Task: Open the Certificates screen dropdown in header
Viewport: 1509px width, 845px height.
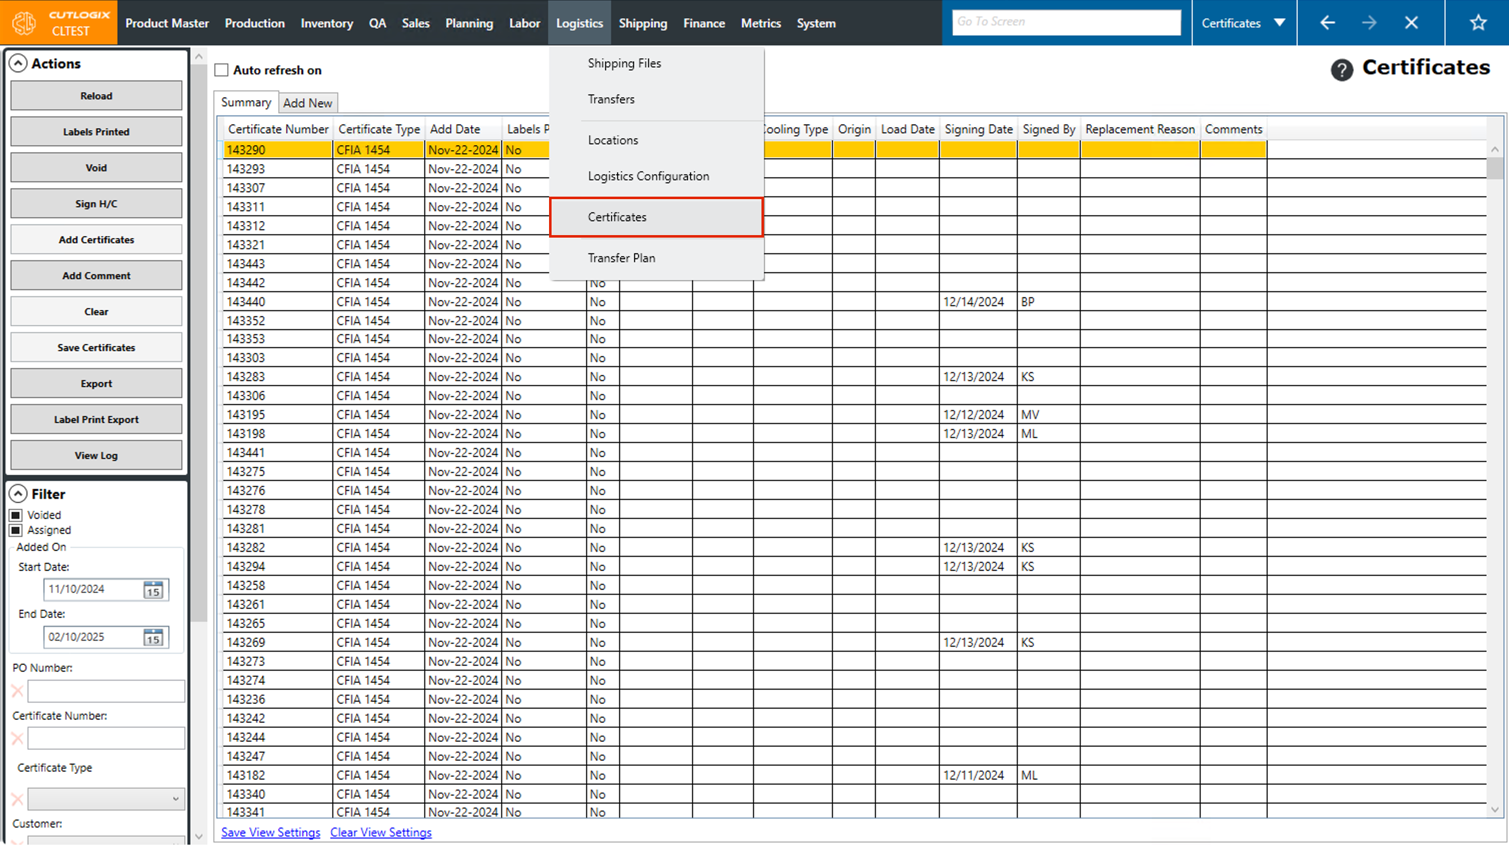Action: 1279,22
